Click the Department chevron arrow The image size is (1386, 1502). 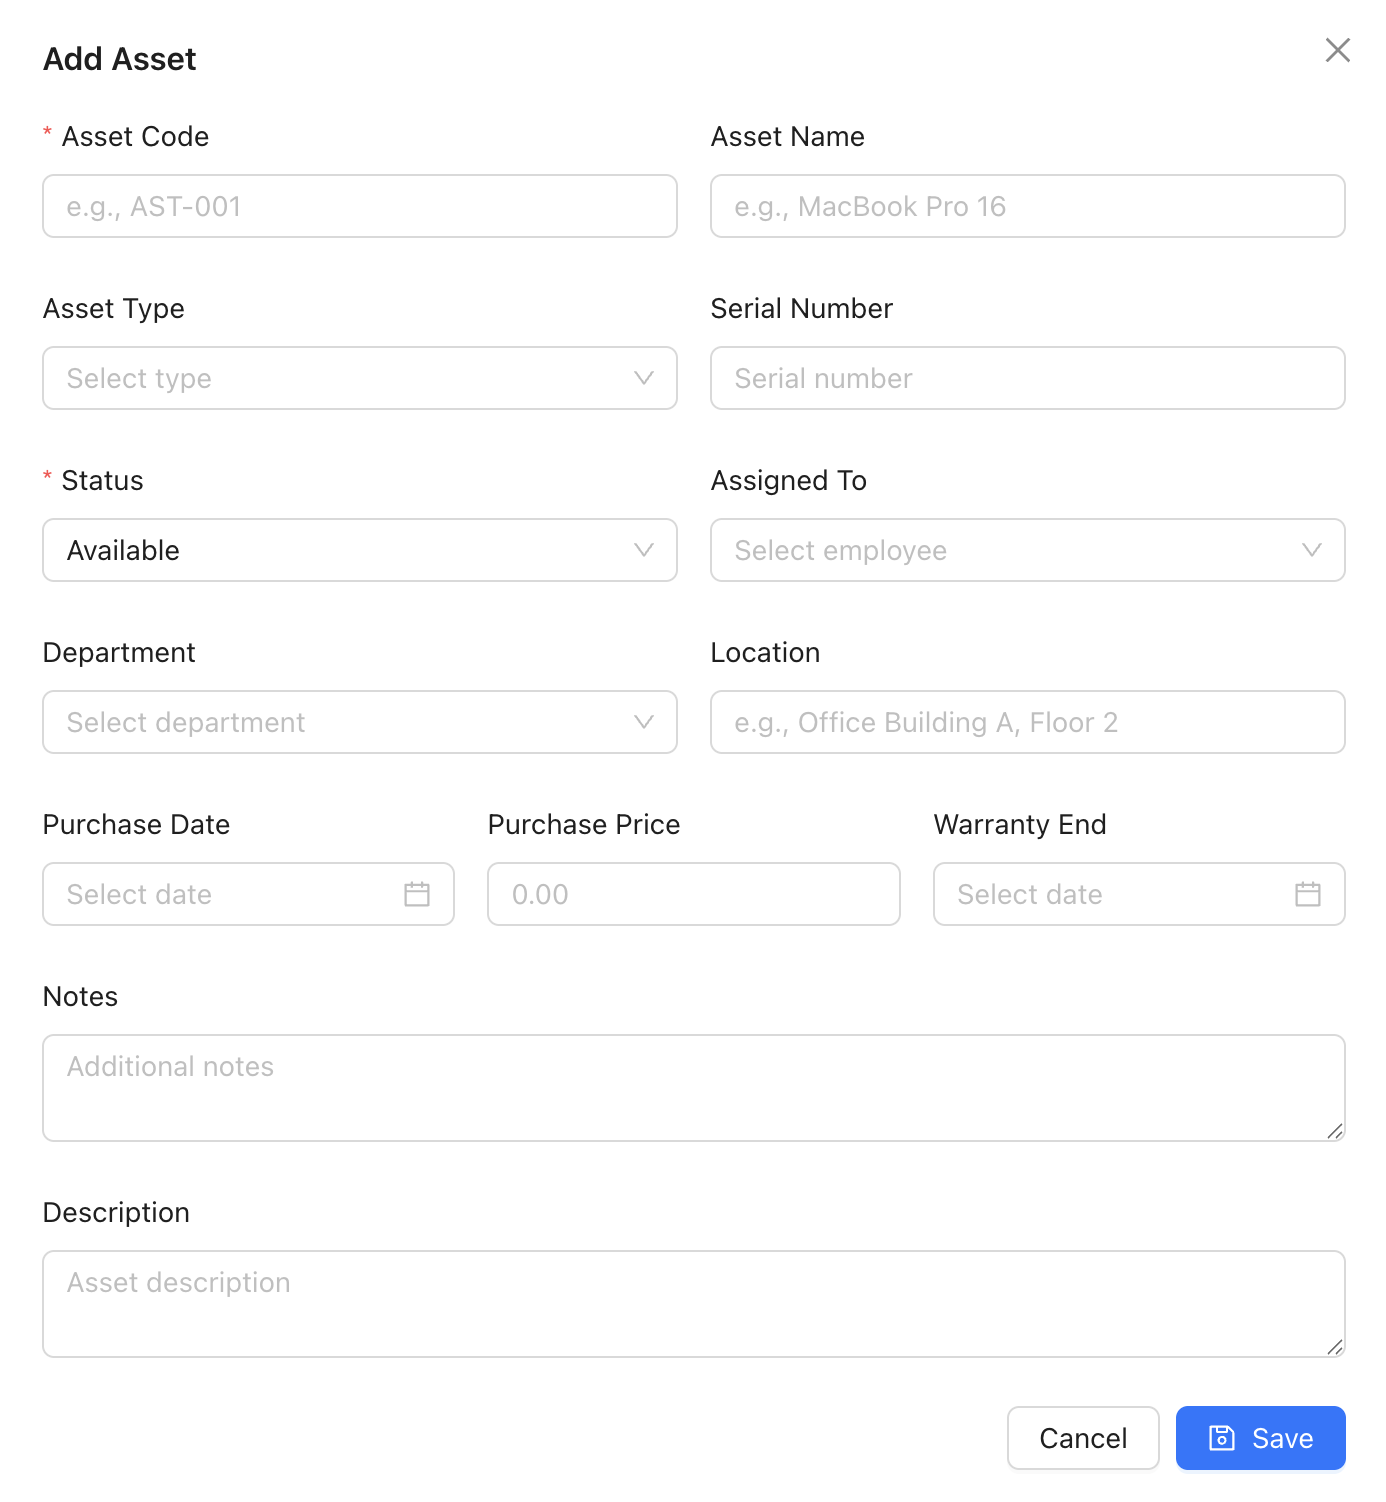click(x=644, y=722)
